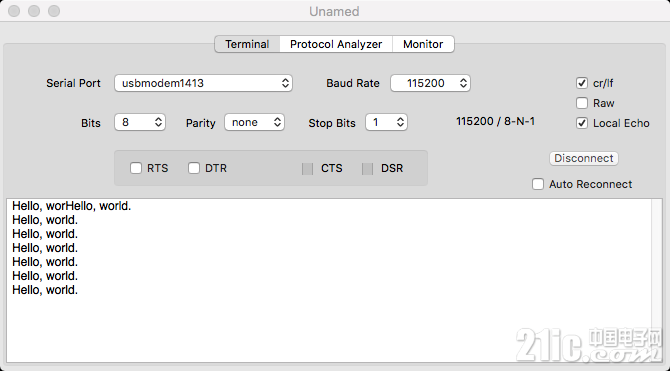
Task: Close the Unamed window
Action: tap(14, 11)
